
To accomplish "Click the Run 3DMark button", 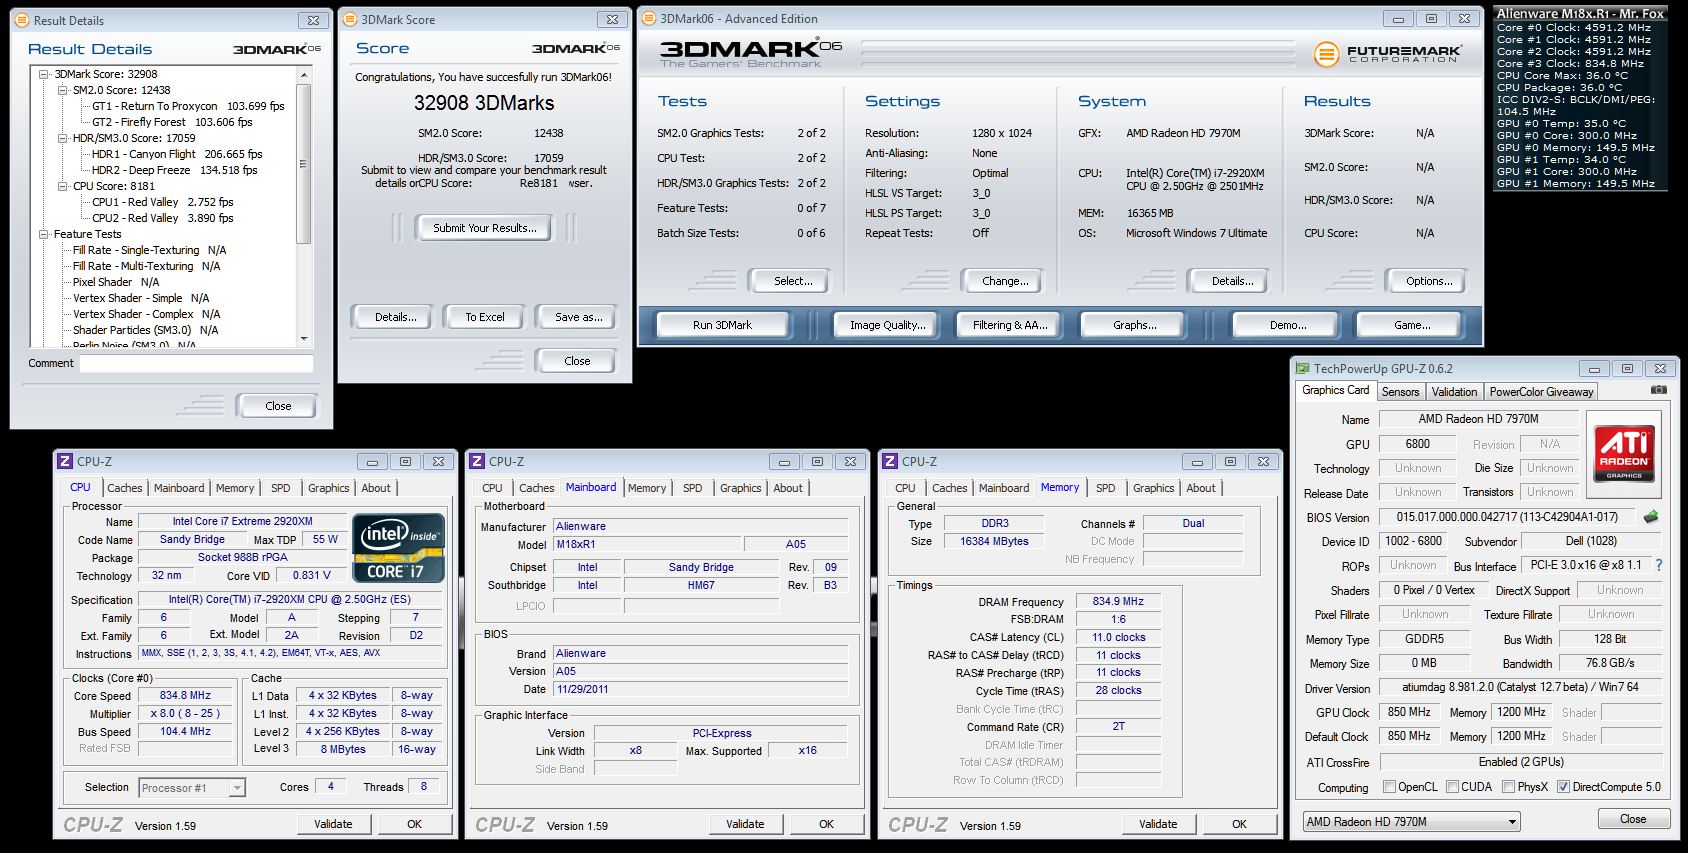I will pos(722,325).
